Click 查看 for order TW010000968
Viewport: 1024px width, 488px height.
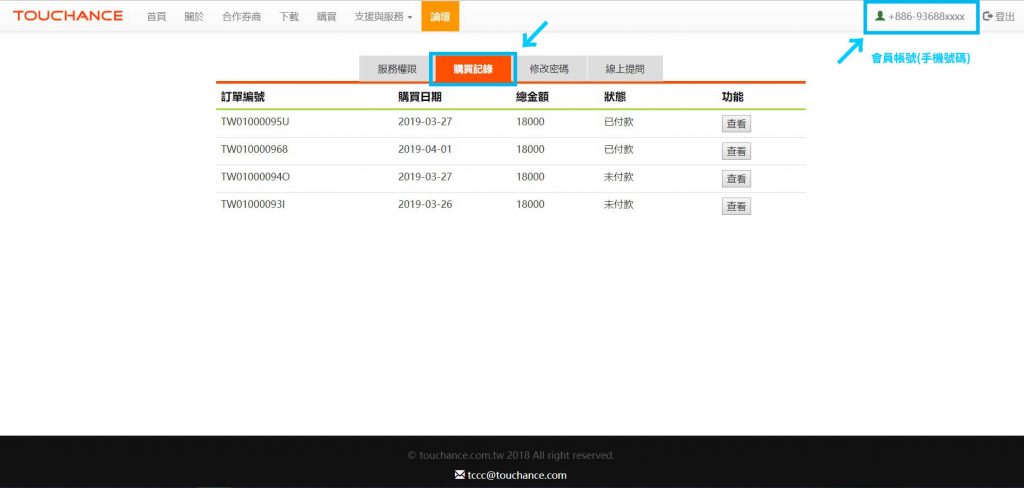(736, 151)
